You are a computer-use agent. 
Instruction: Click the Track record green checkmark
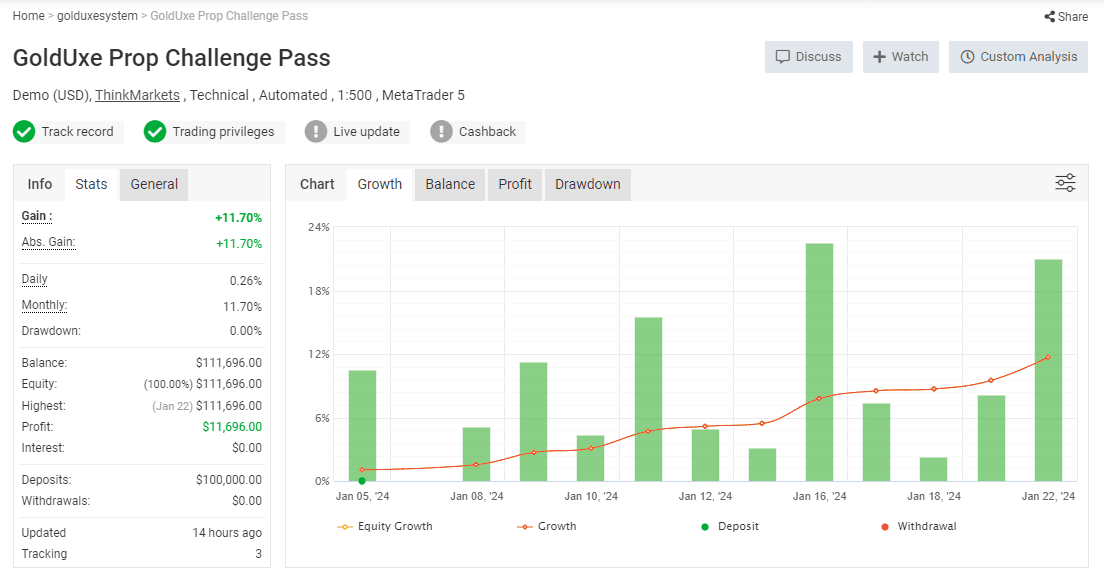(x=24, y=132)
